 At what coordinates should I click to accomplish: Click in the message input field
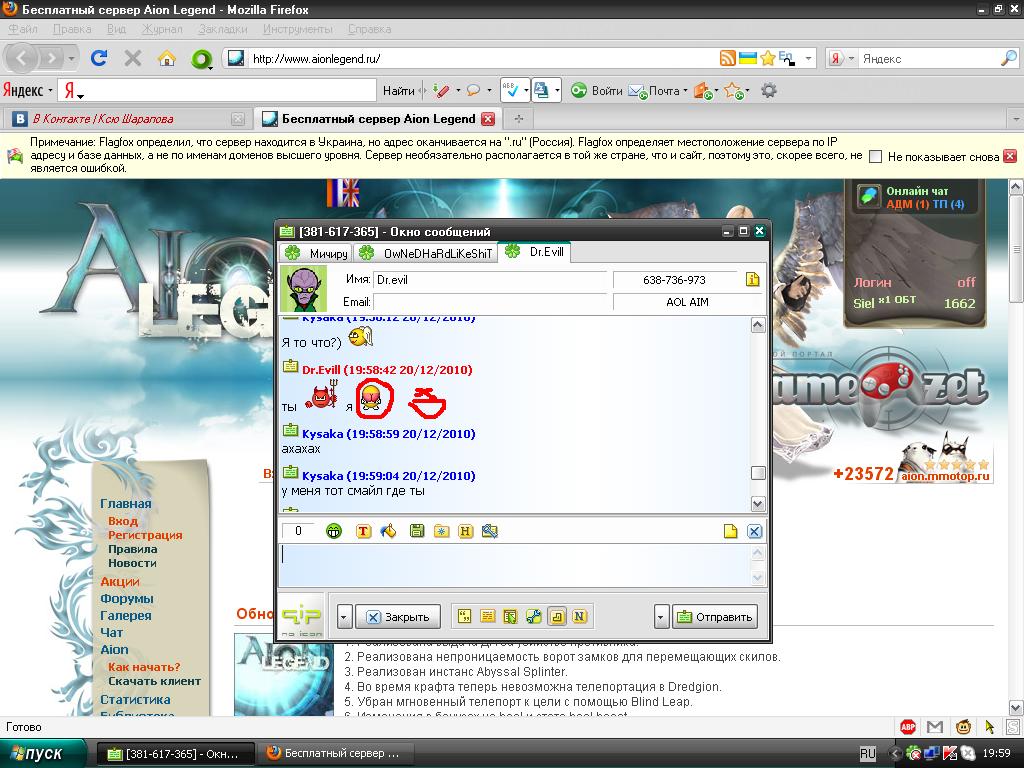(x=514, y=565)
